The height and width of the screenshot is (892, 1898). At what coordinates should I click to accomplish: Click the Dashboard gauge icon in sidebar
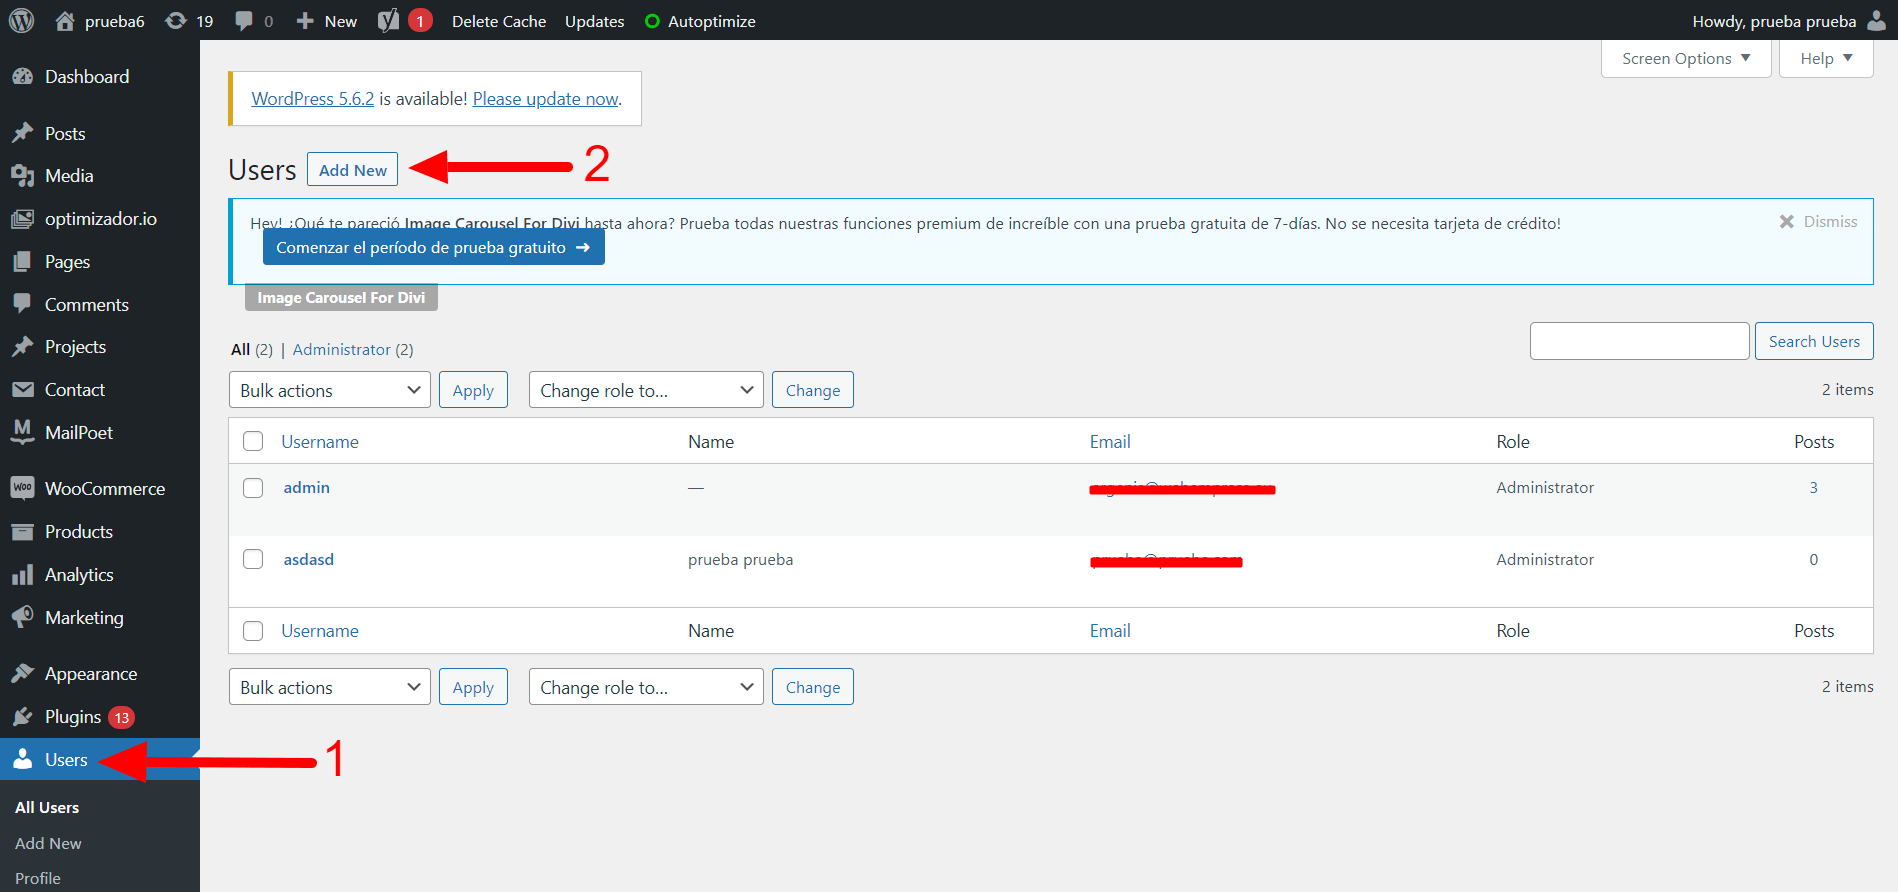click(x=22, y=77)
